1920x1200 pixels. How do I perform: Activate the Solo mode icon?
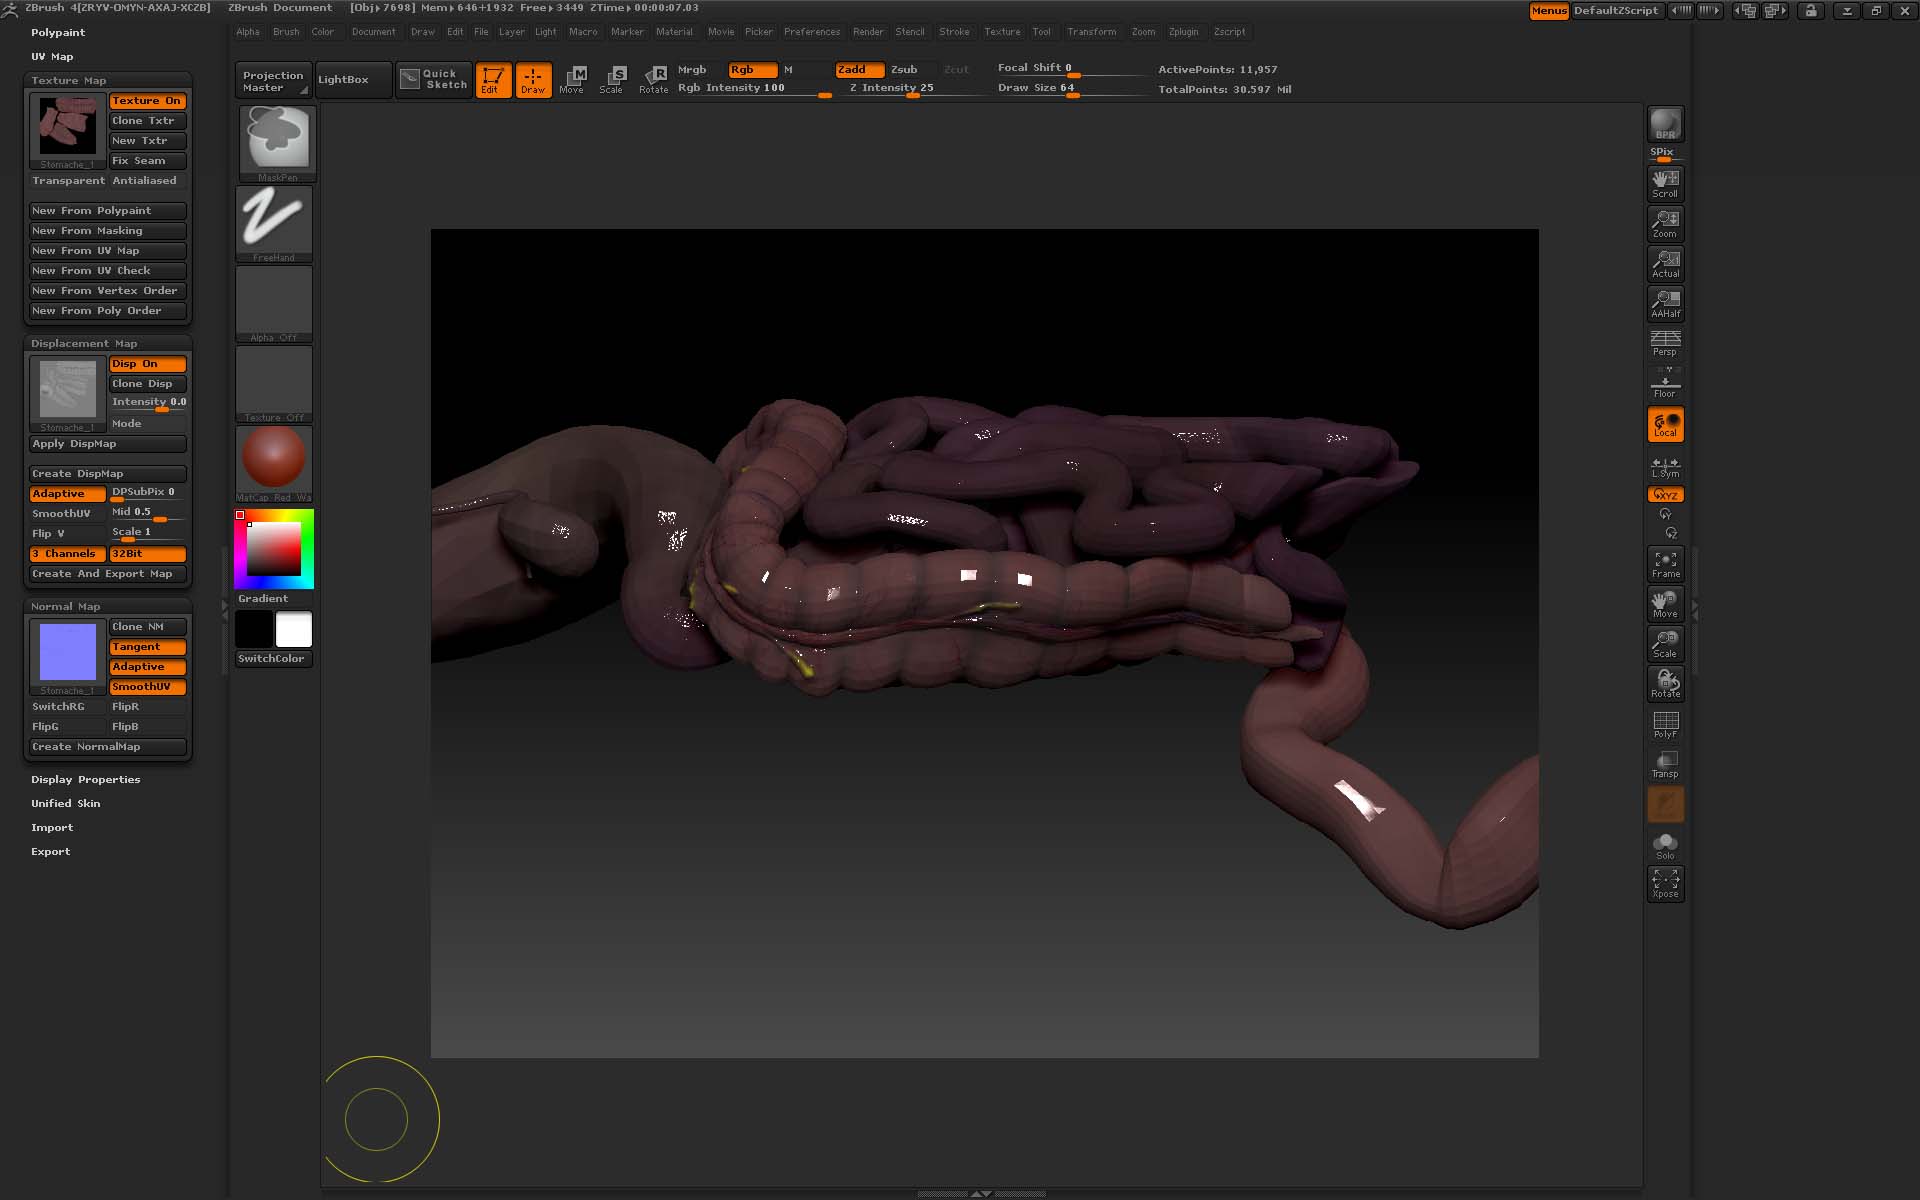coord(1665,846)
